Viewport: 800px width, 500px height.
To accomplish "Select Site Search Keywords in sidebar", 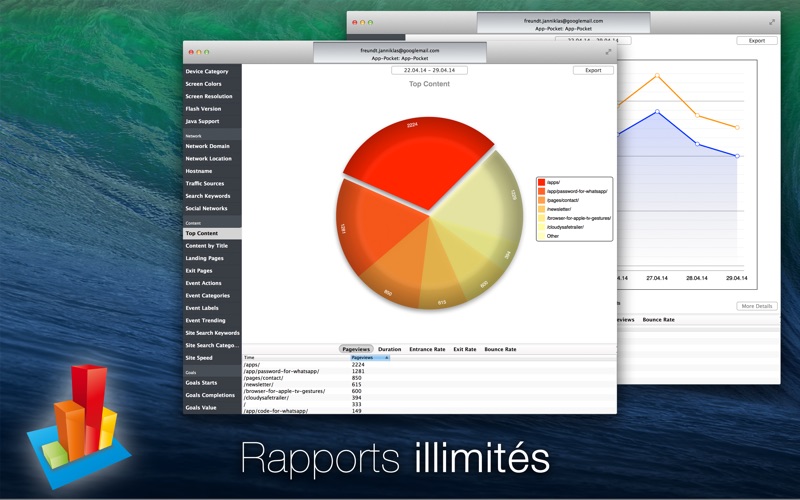I will tap(212, 333).
